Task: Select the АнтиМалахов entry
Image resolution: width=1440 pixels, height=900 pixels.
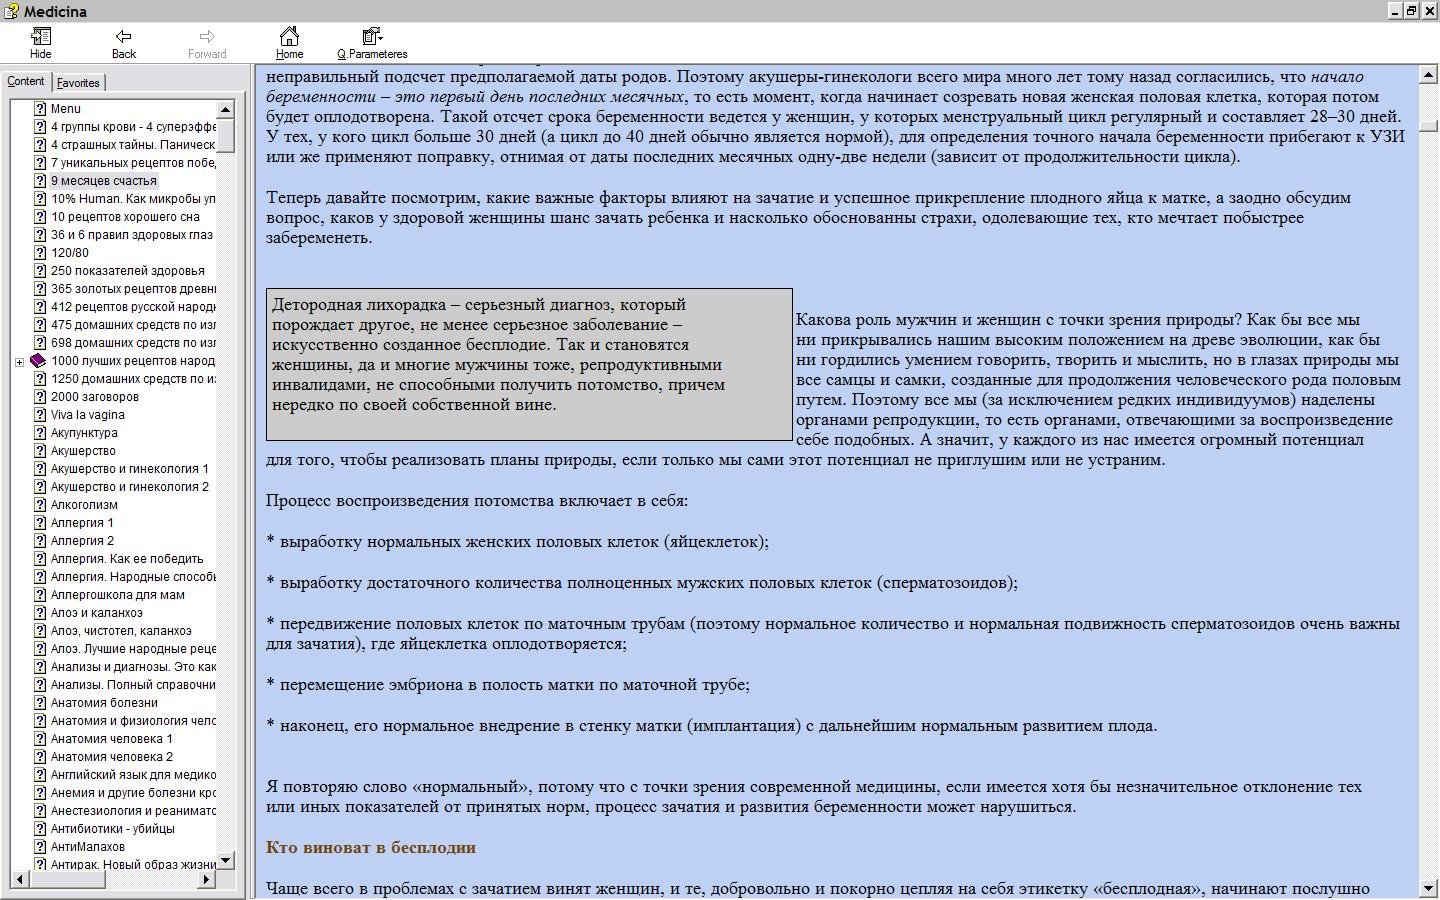Action: point(88,847)
